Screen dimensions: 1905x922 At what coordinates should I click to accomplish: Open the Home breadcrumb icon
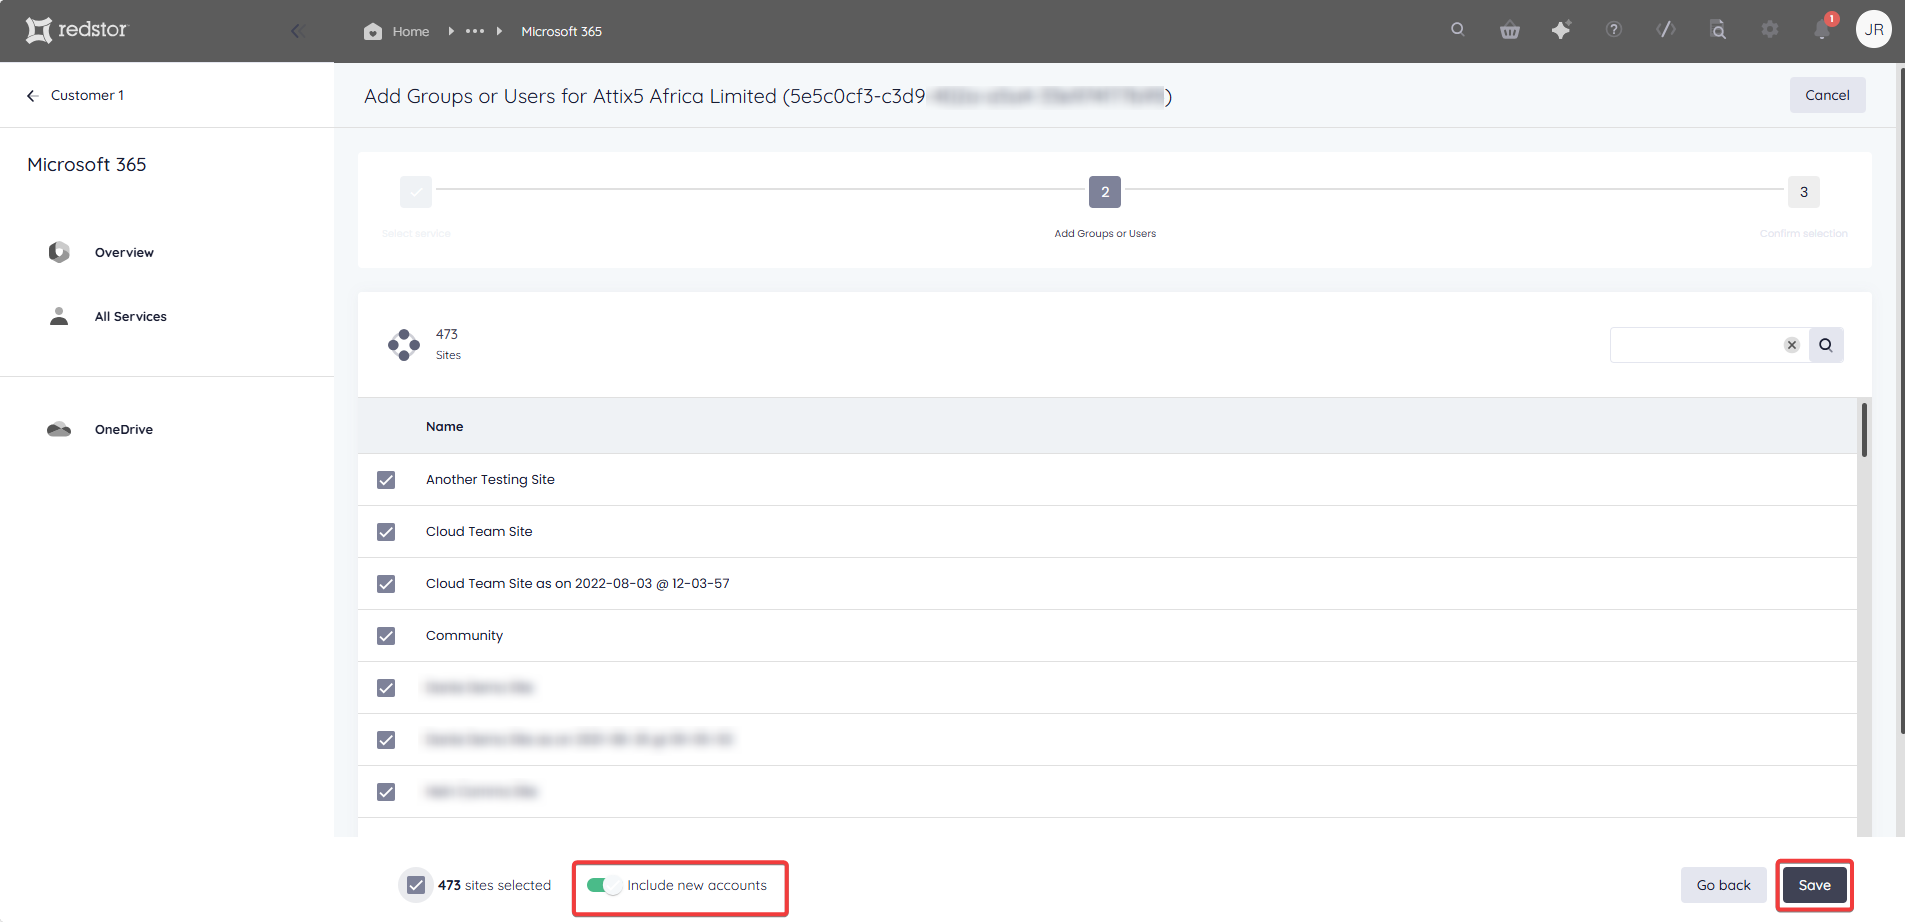pyautogui.click(x=373, y=31)
